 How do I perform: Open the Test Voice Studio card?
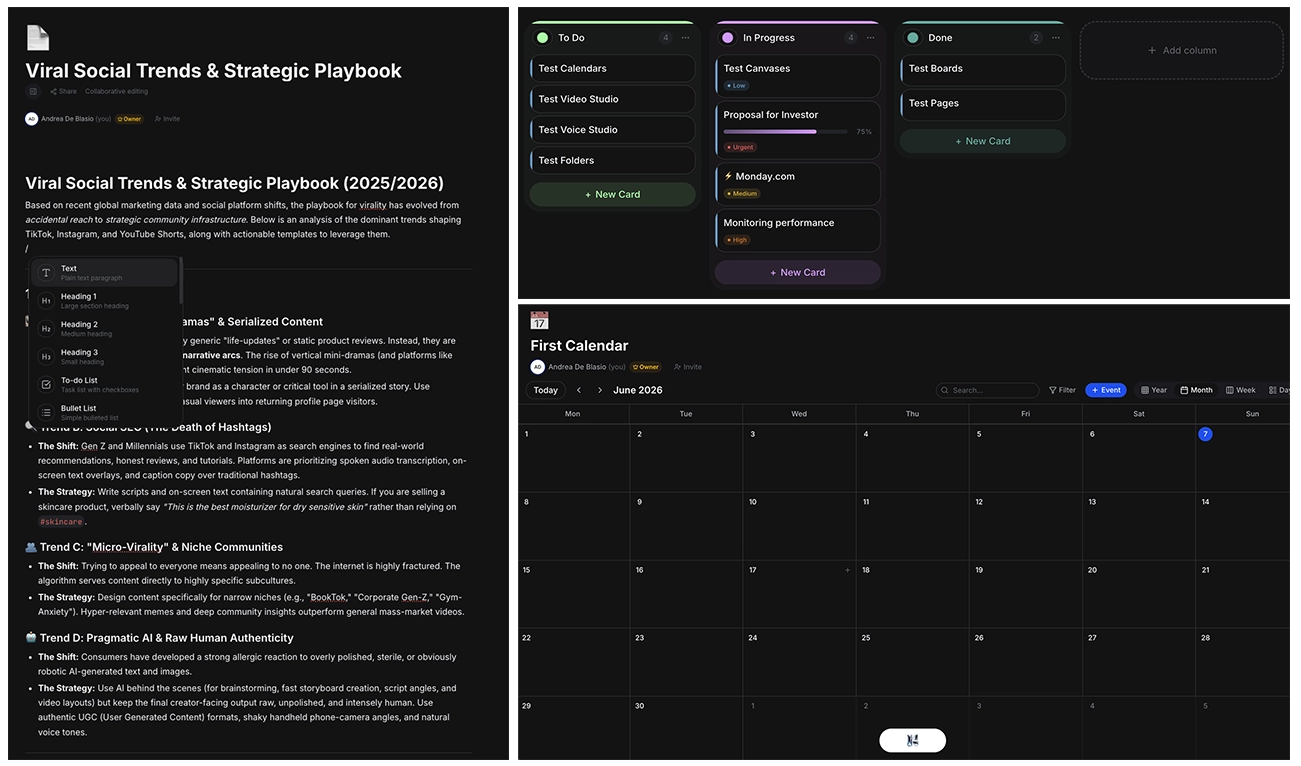point(612,130)
